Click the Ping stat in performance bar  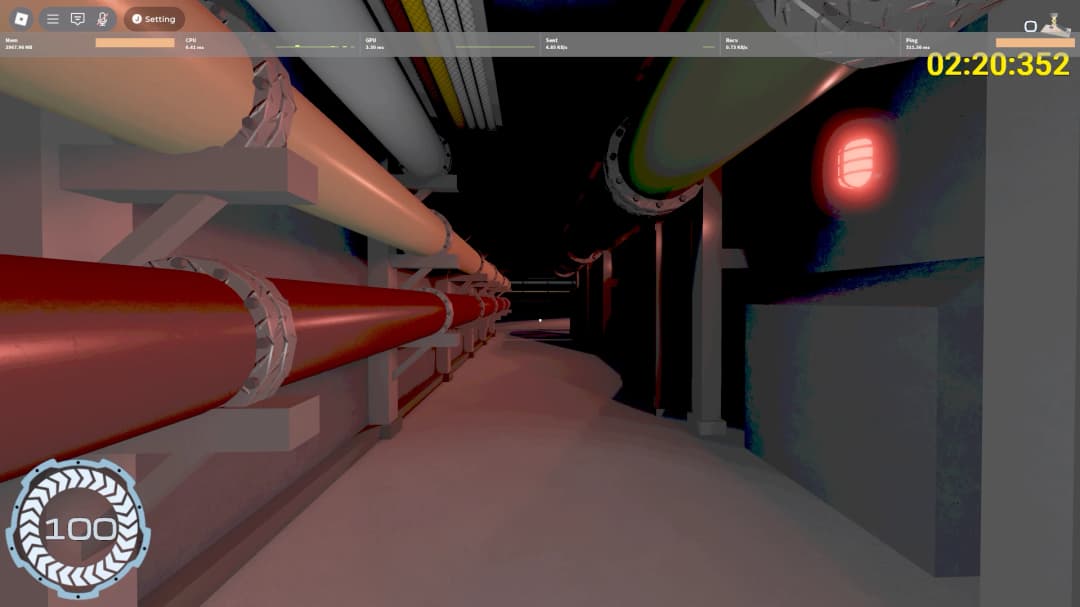point(917,43)
